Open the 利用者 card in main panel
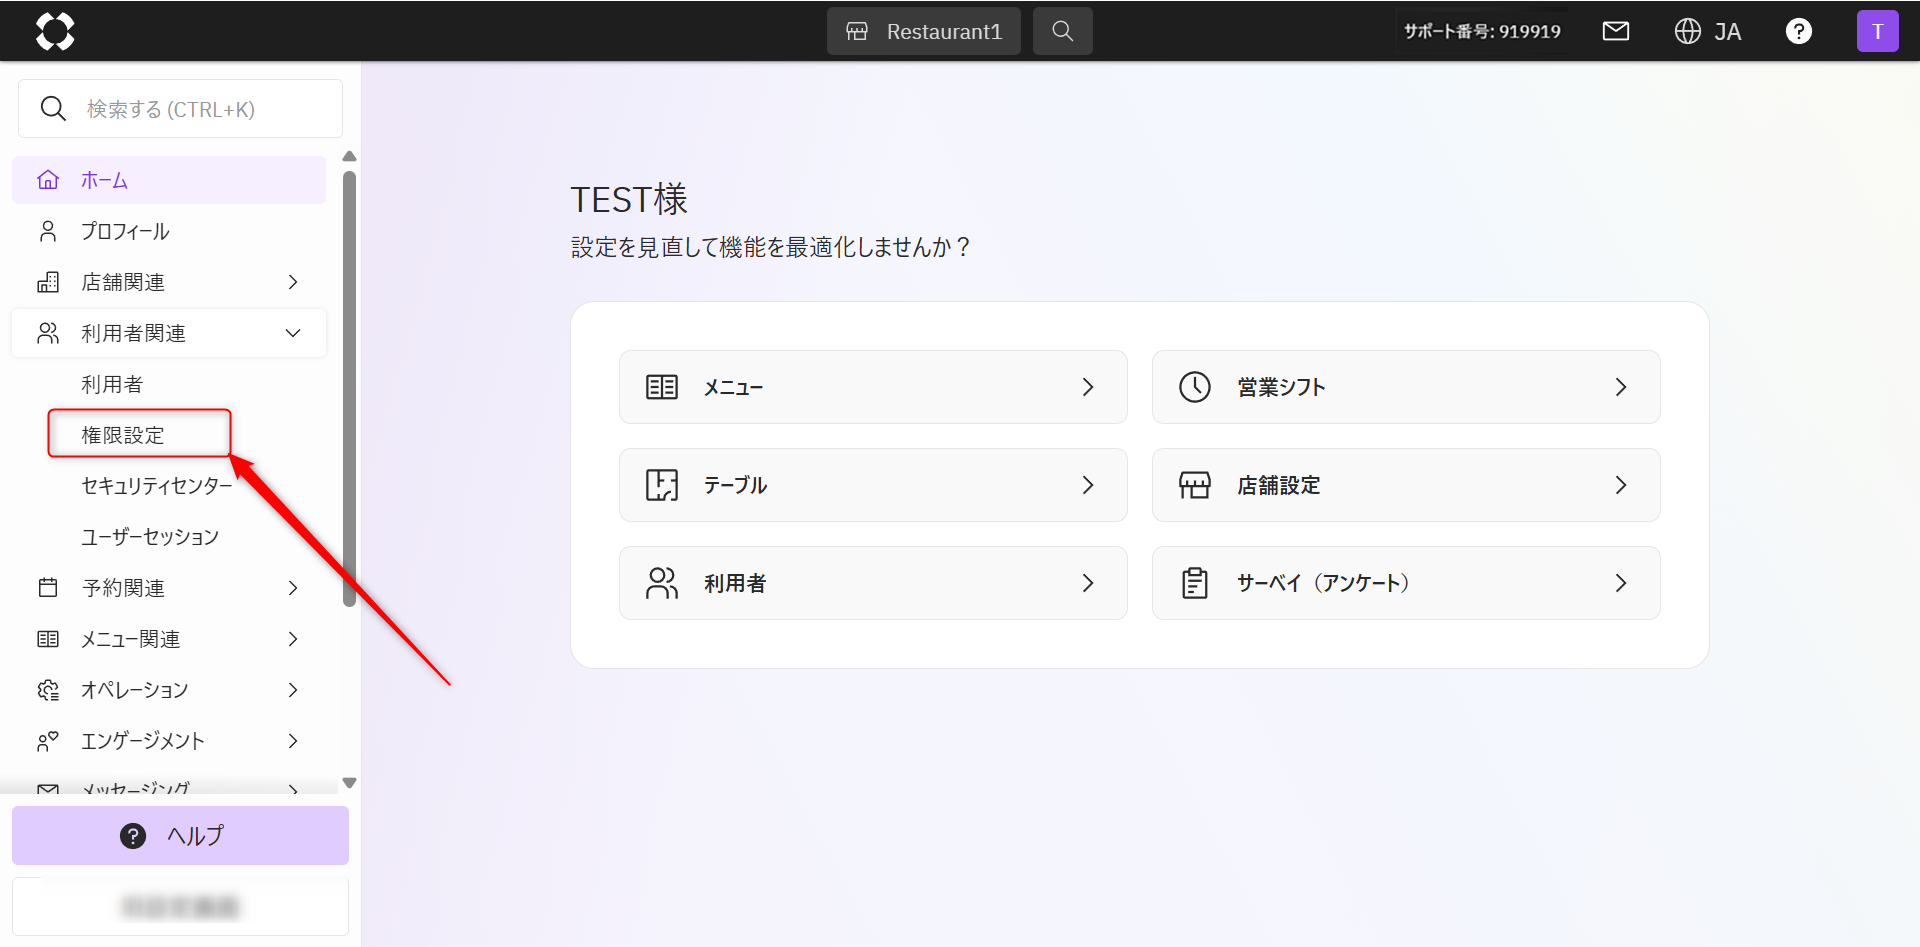The image size is (1920, 947). 873,583
